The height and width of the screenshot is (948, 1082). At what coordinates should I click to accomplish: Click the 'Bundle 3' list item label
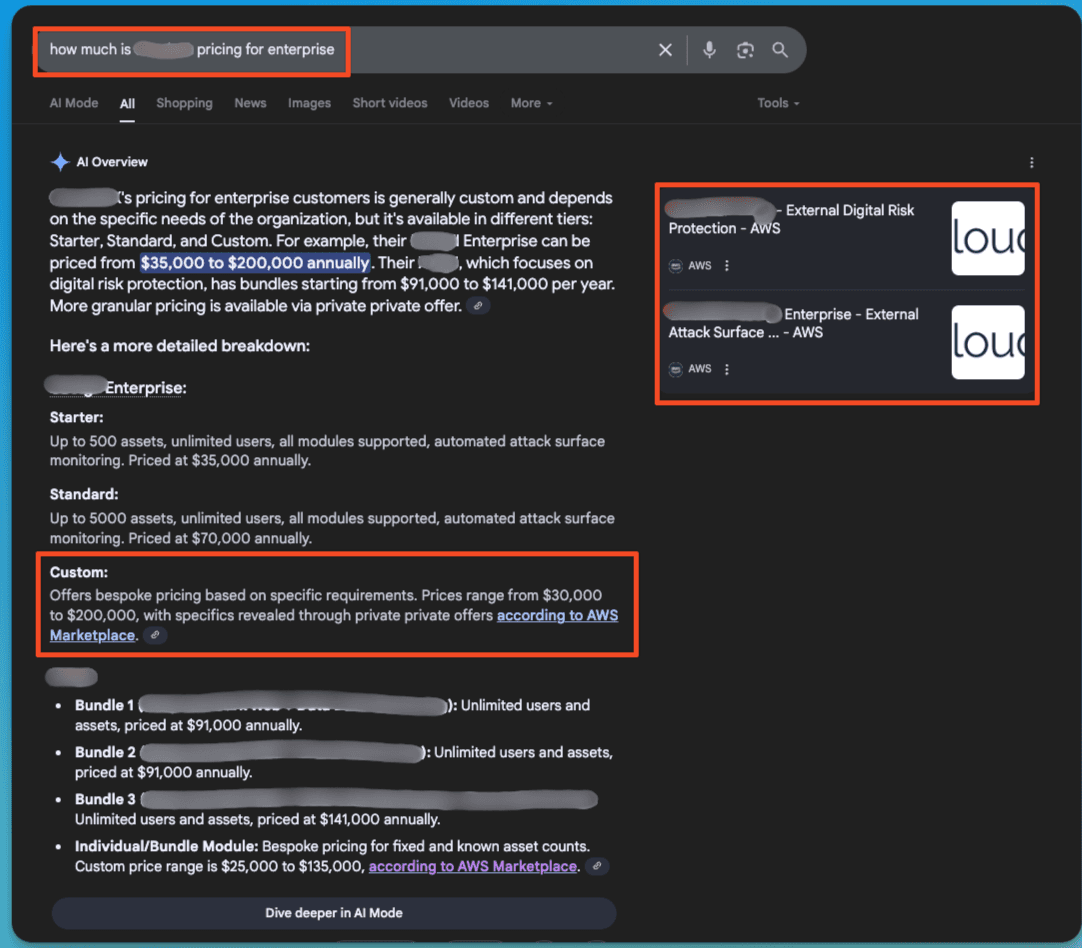click(106, 799)
